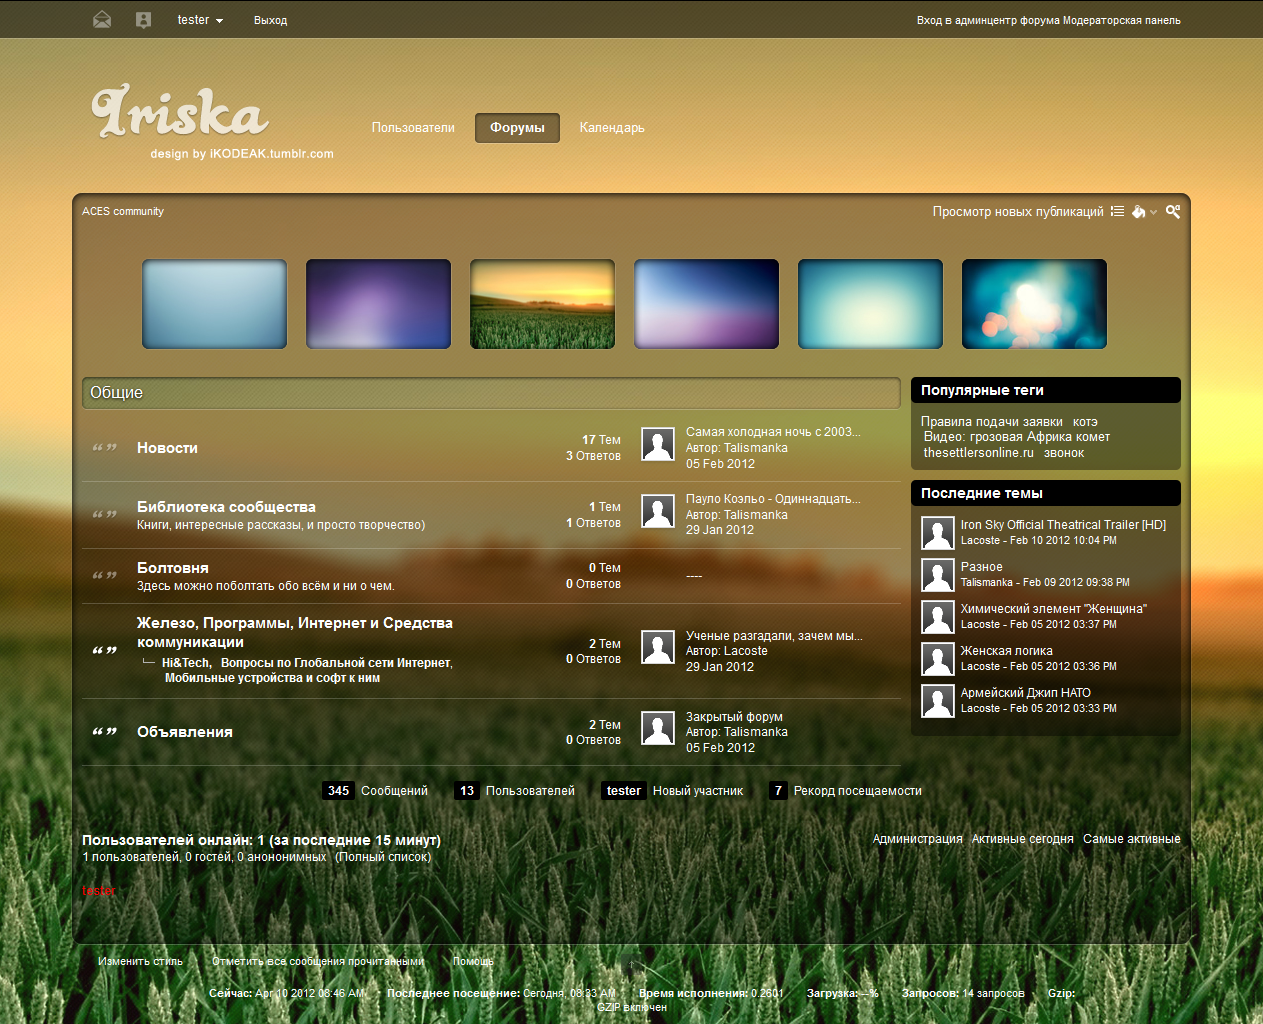Collapse the Общие category header

pyautogui.click(x=490, y=393)
